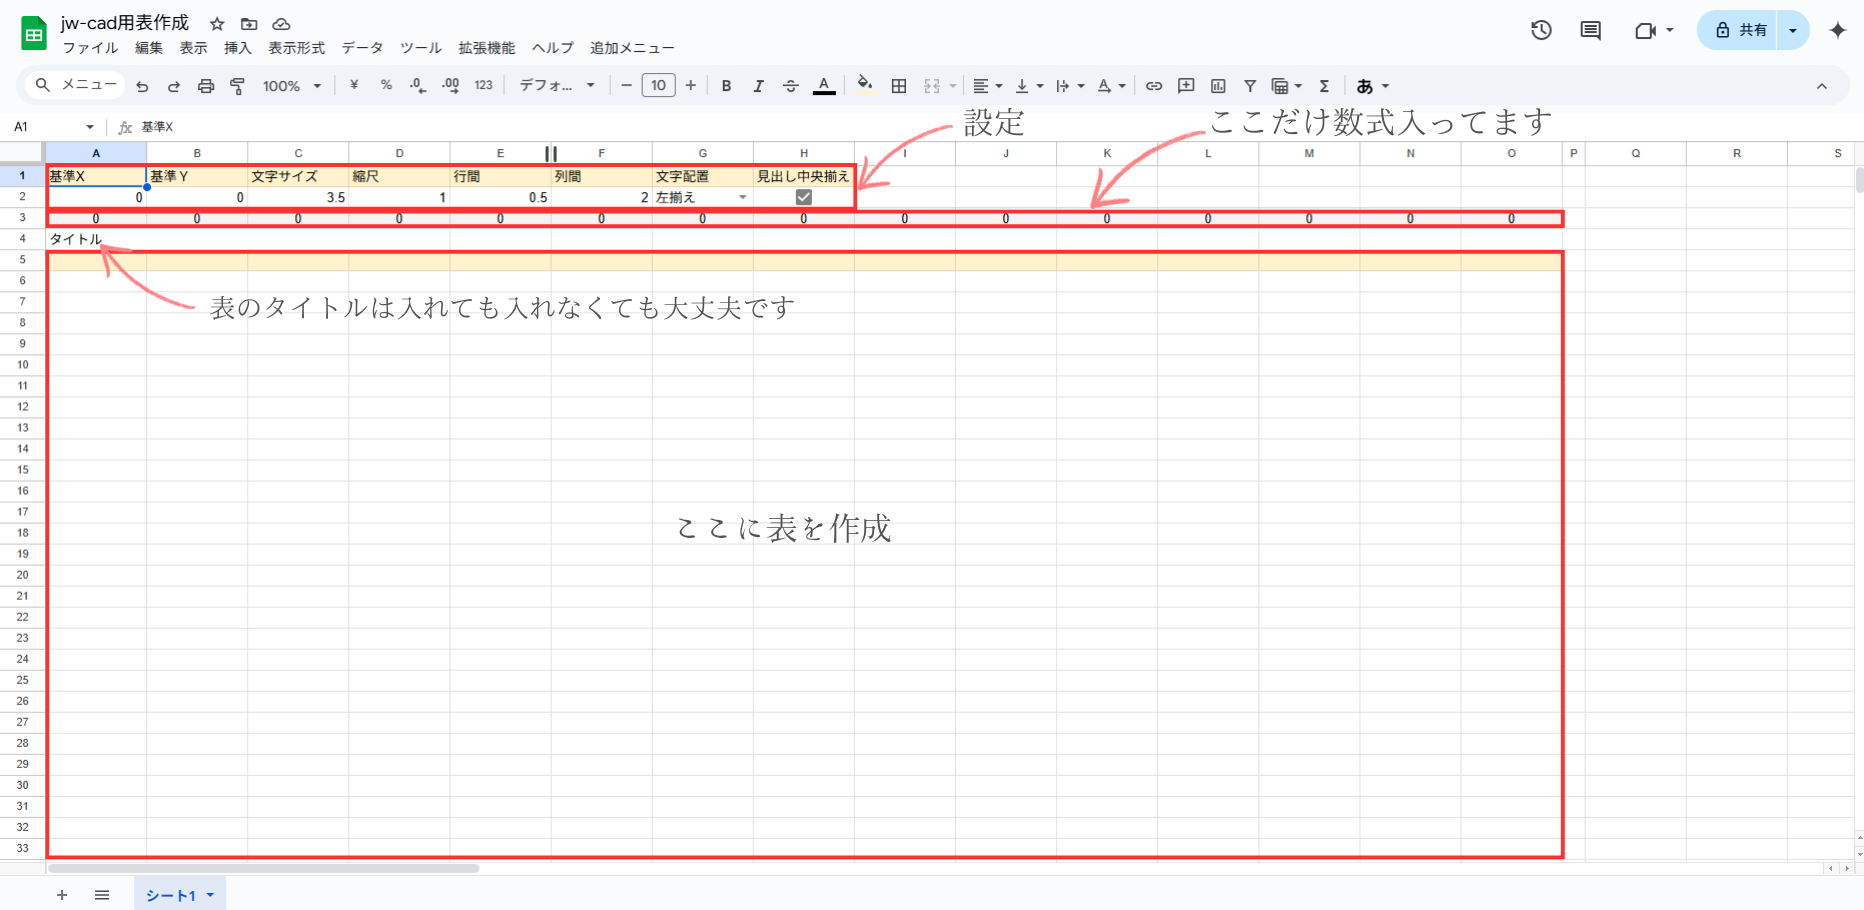Viewport: 1864px width, 910px height.
Task: Toggle bold formatting
Action: click(726, 86)
